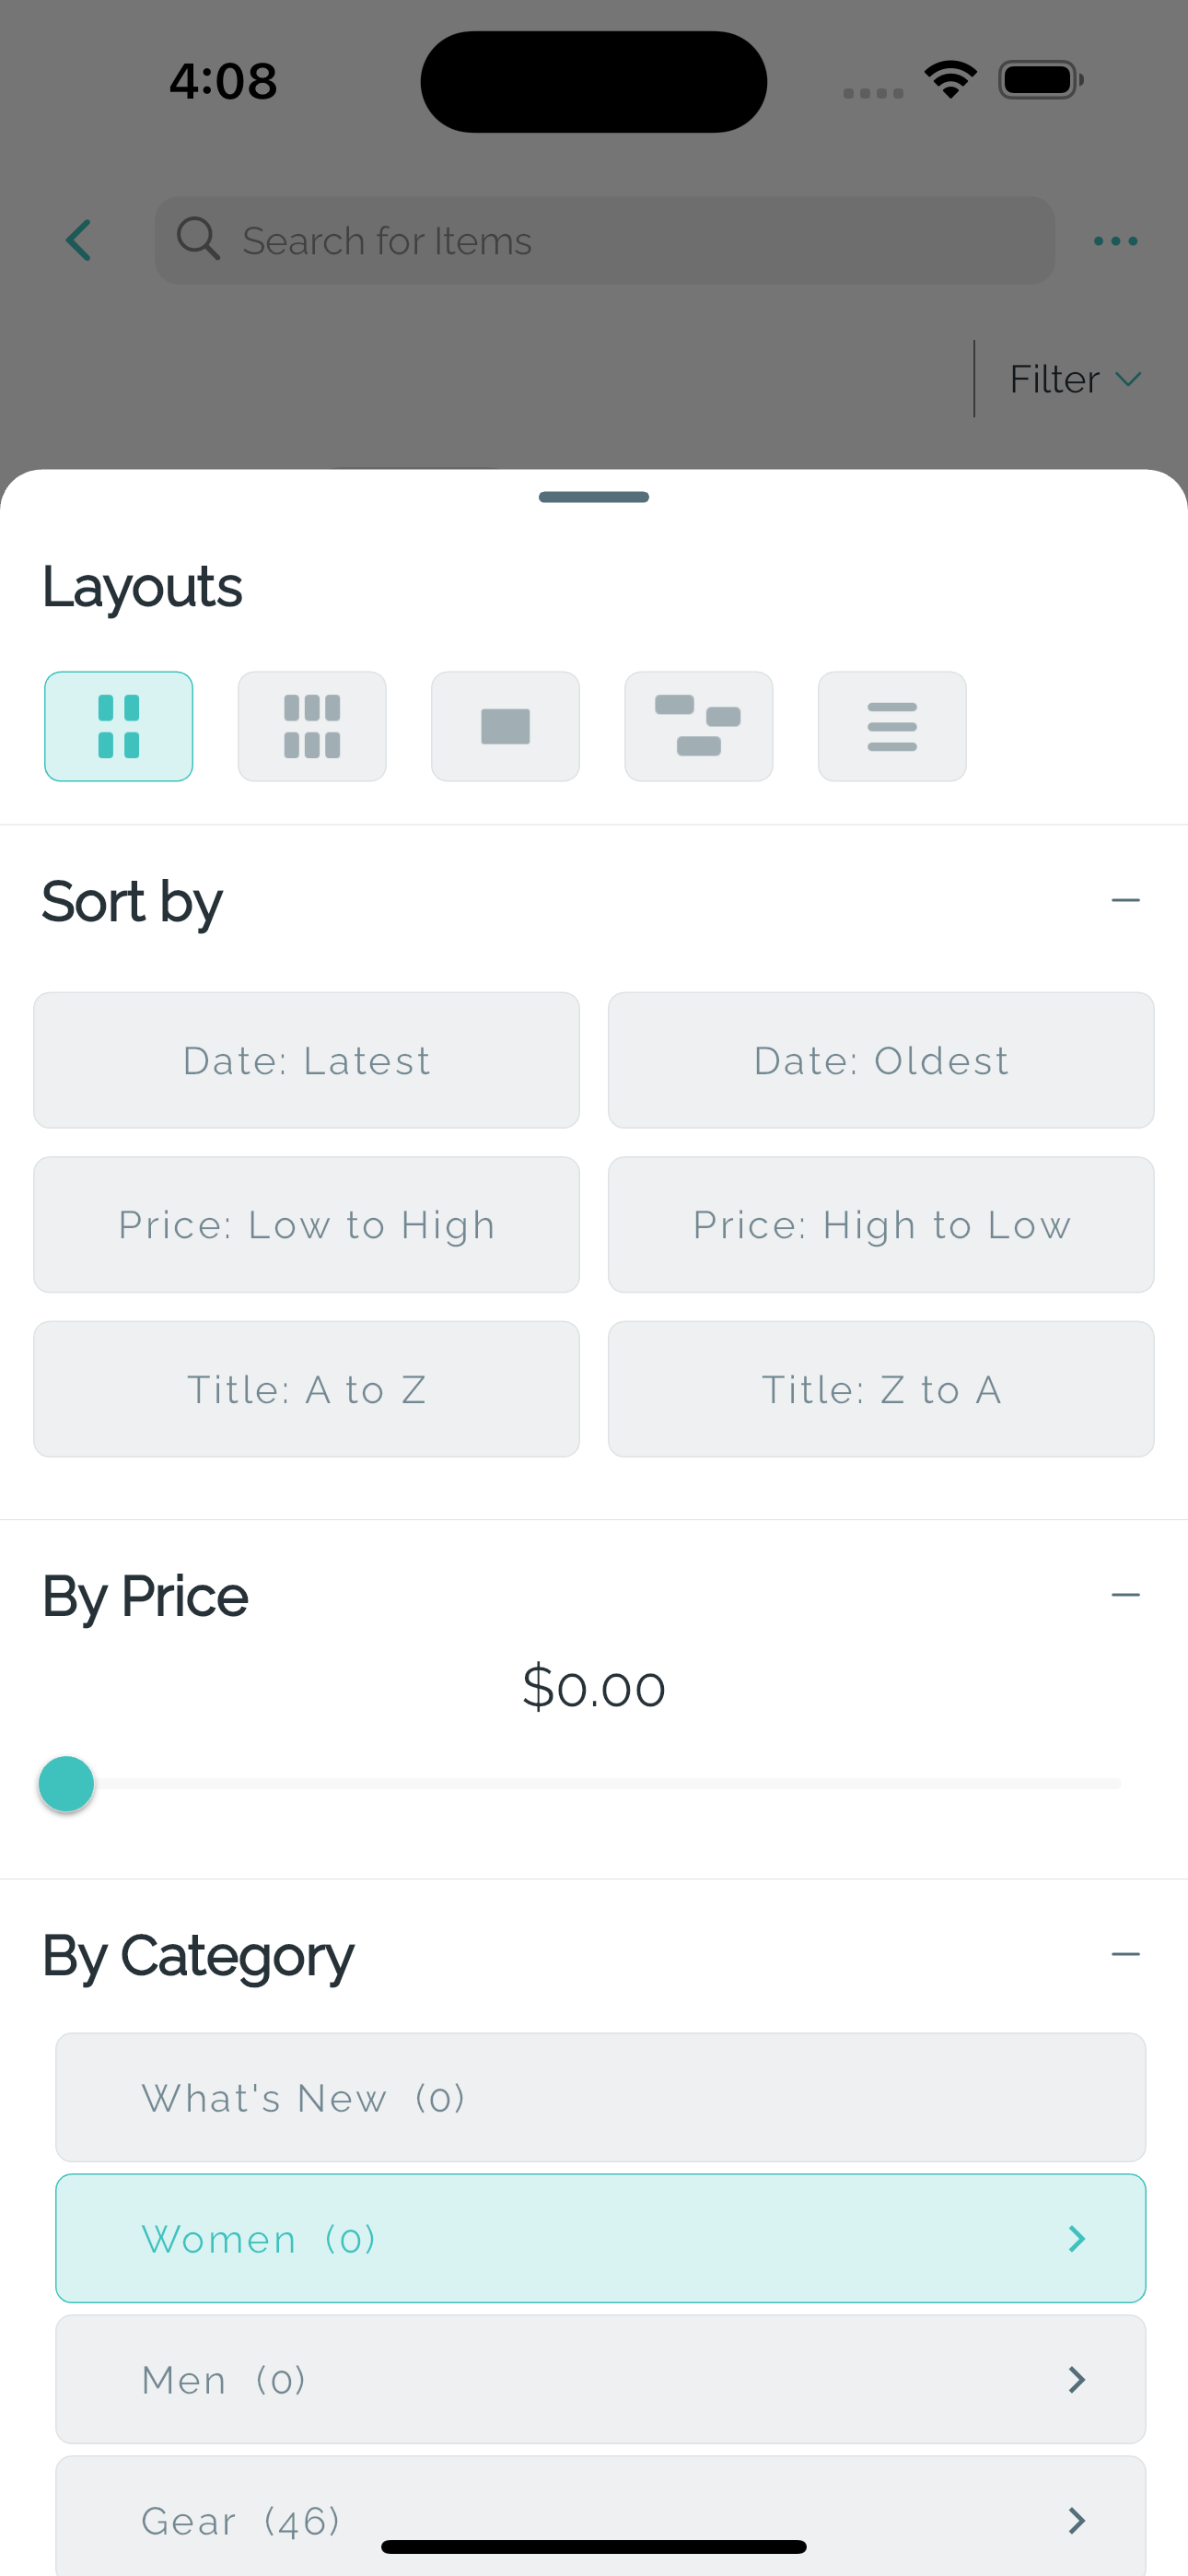This screenshot has height=2576, width=1188.
Task: Select the three-column grid layout icon
Action: 312,726
